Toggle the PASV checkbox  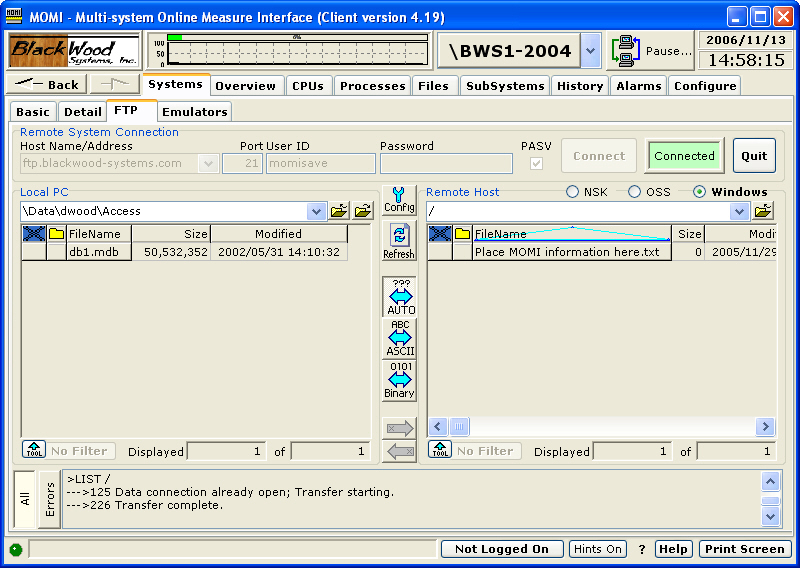click(x=537, y=163)
